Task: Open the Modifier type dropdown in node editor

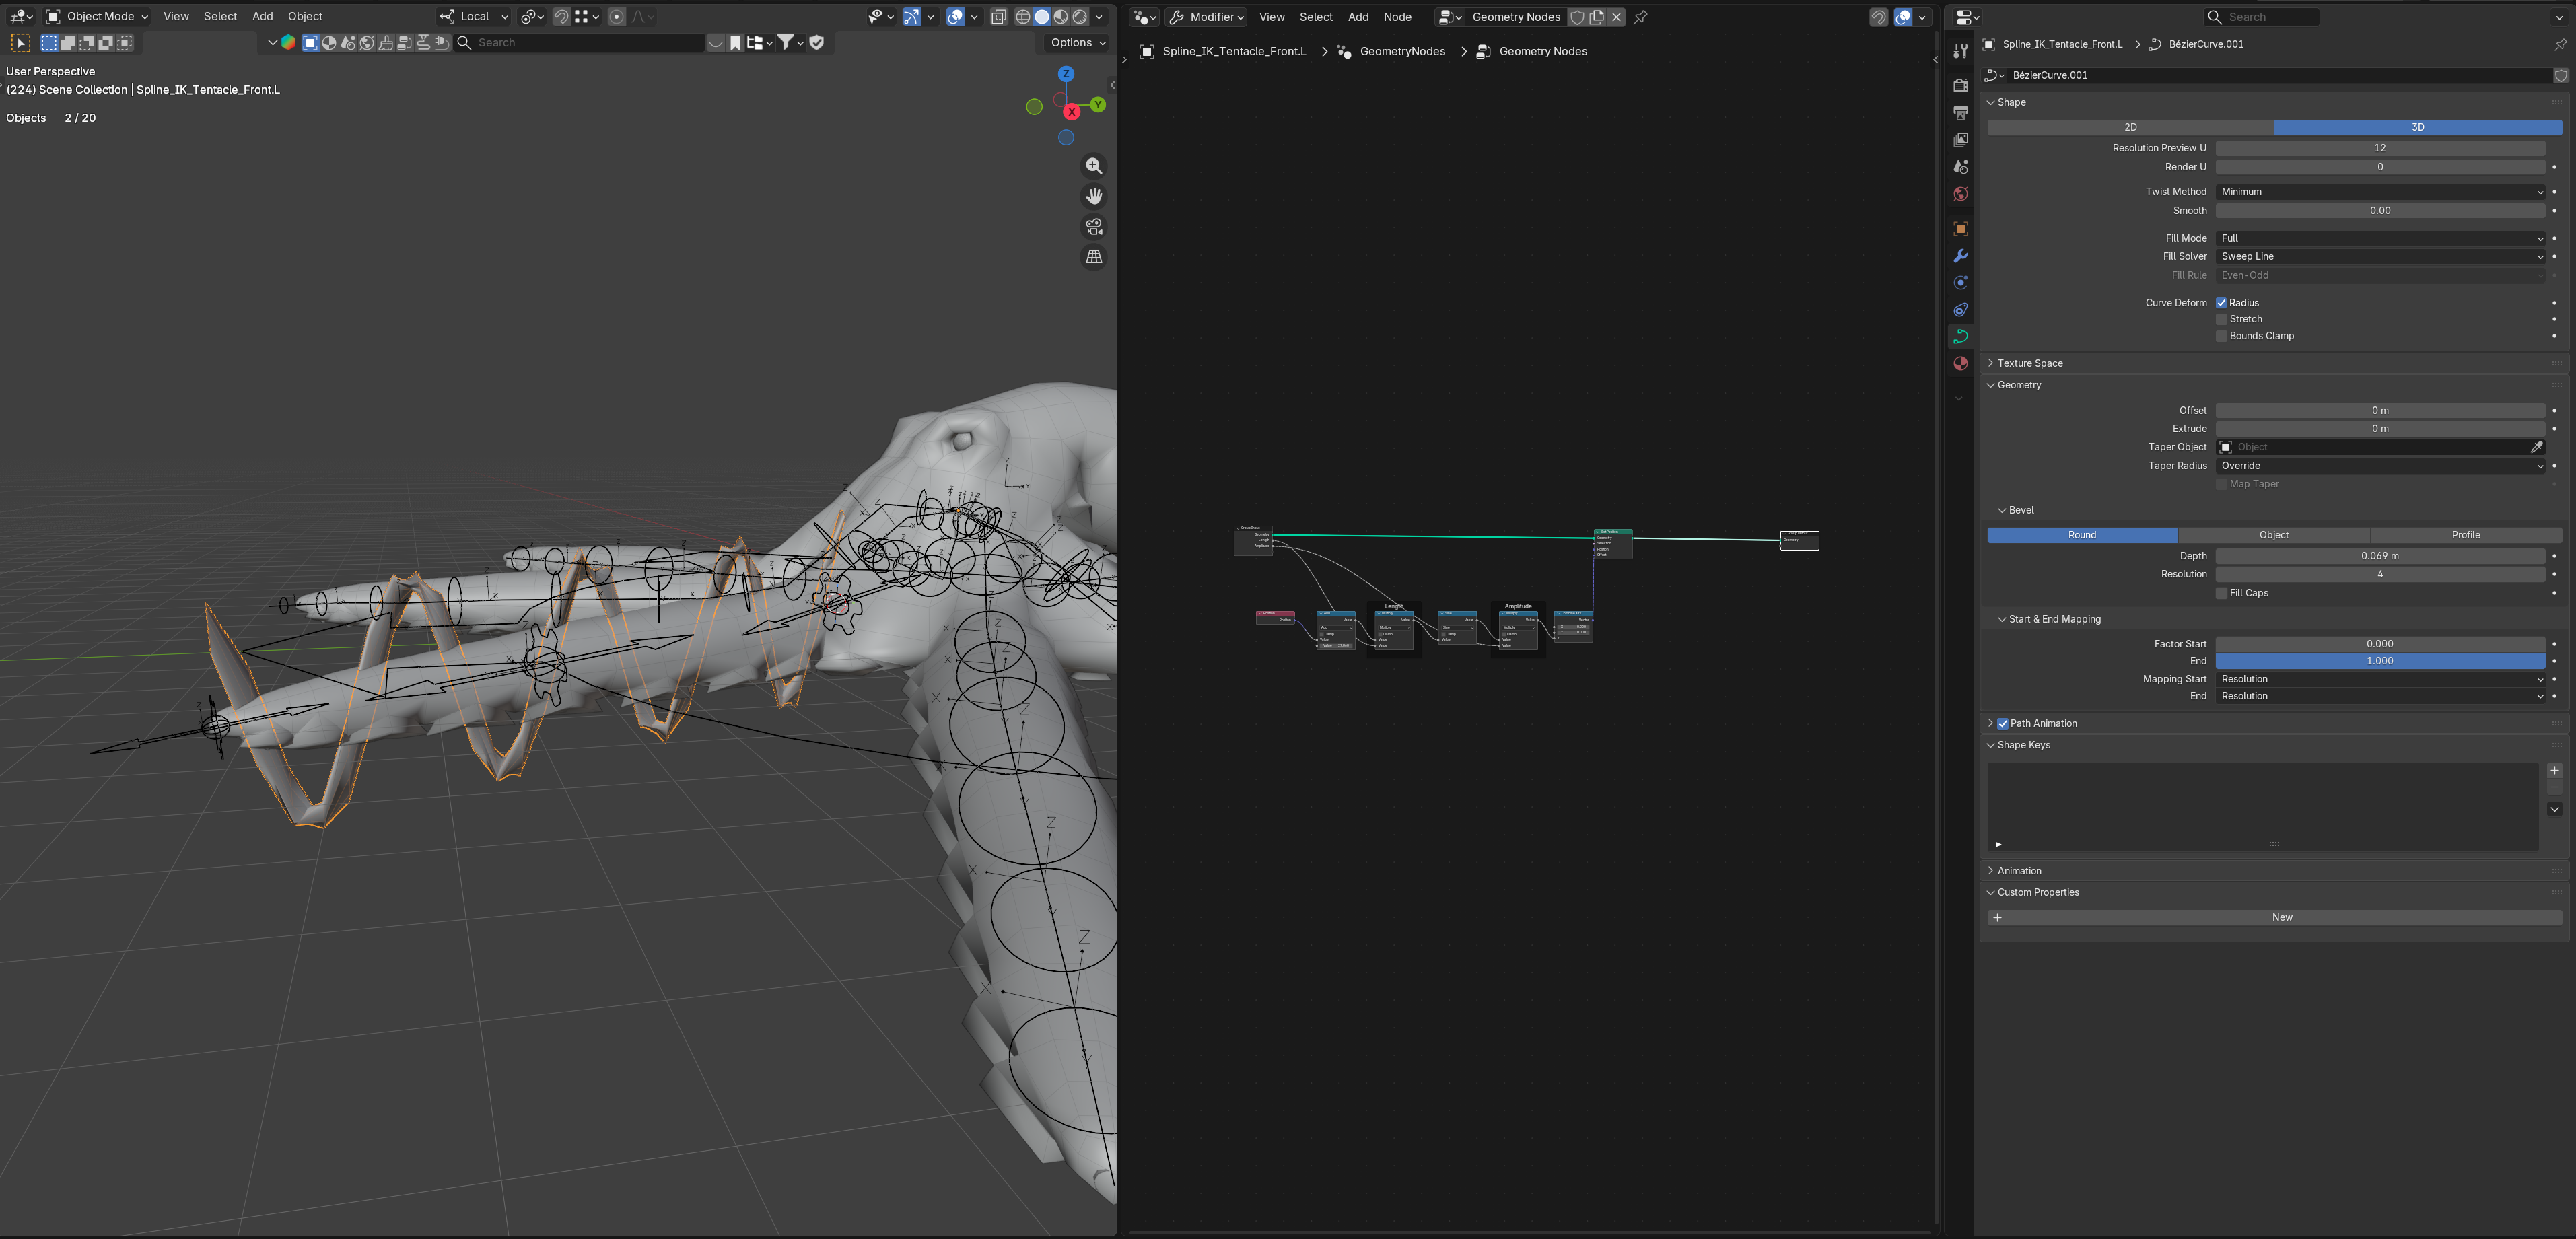Action: [x=1207, y=17]
